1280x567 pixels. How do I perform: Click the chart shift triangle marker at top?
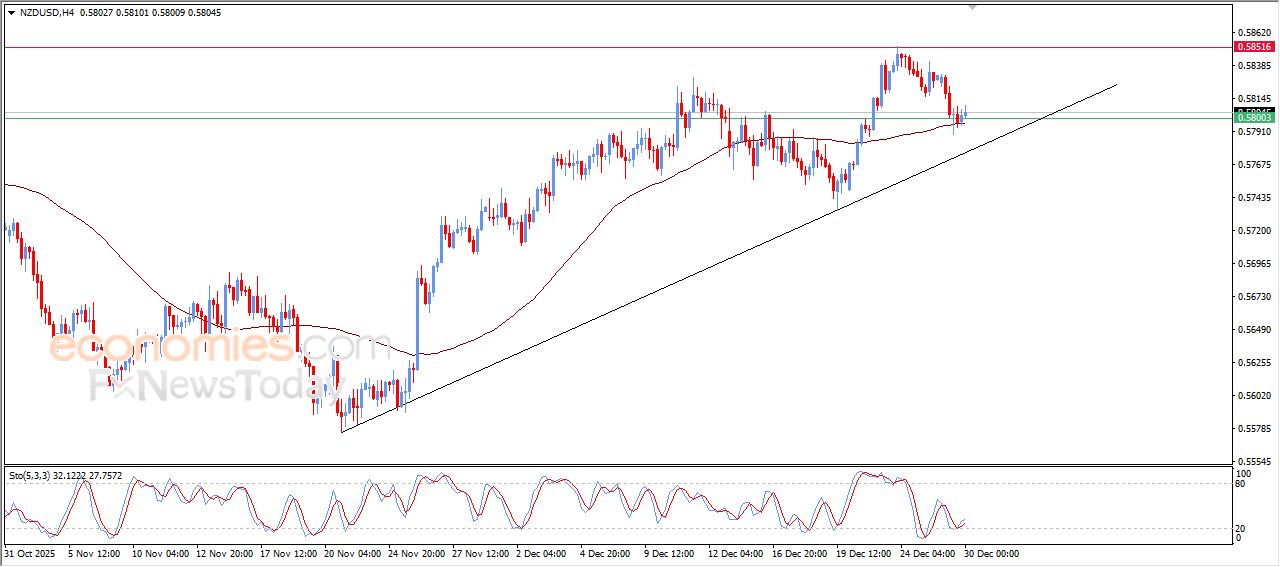pyautogui.click(x=971, y=7)
